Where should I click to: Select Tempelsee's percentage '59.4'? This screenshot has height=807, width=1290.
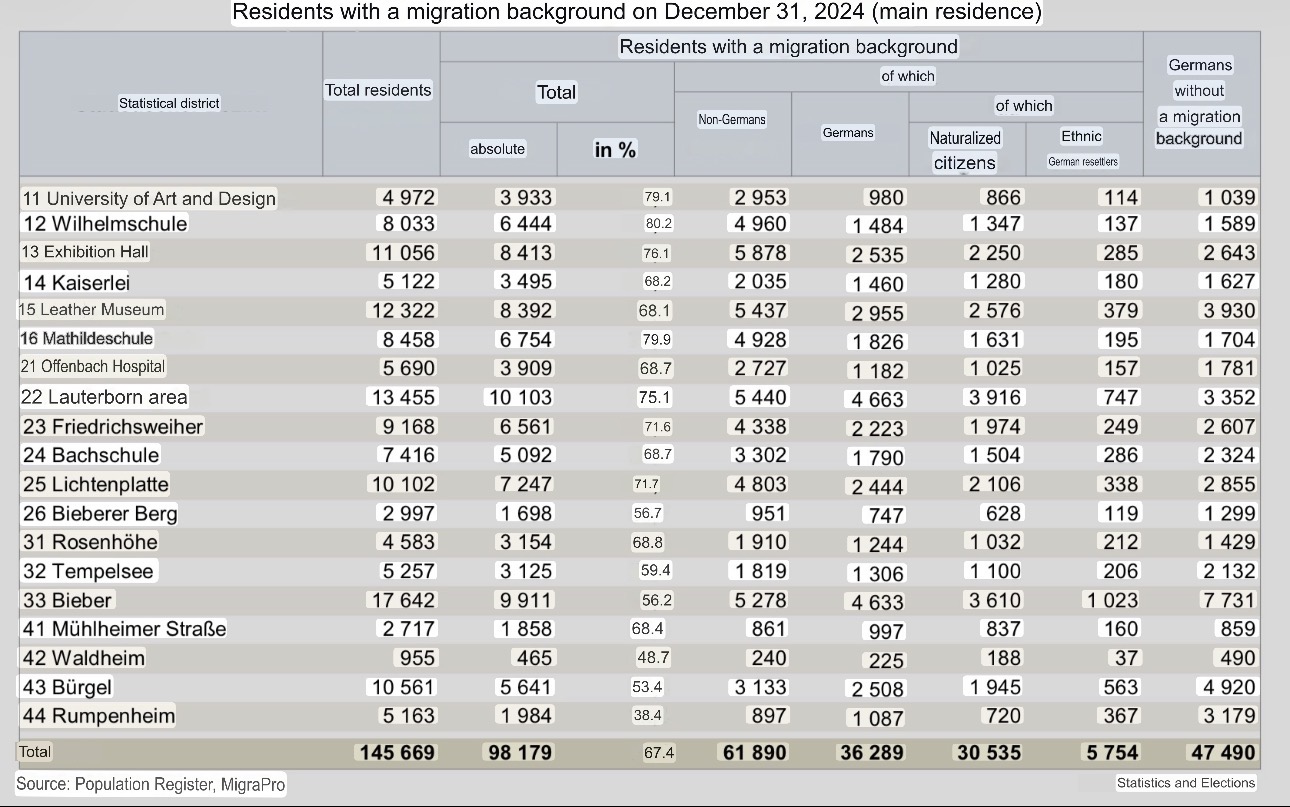coord(656,572)
